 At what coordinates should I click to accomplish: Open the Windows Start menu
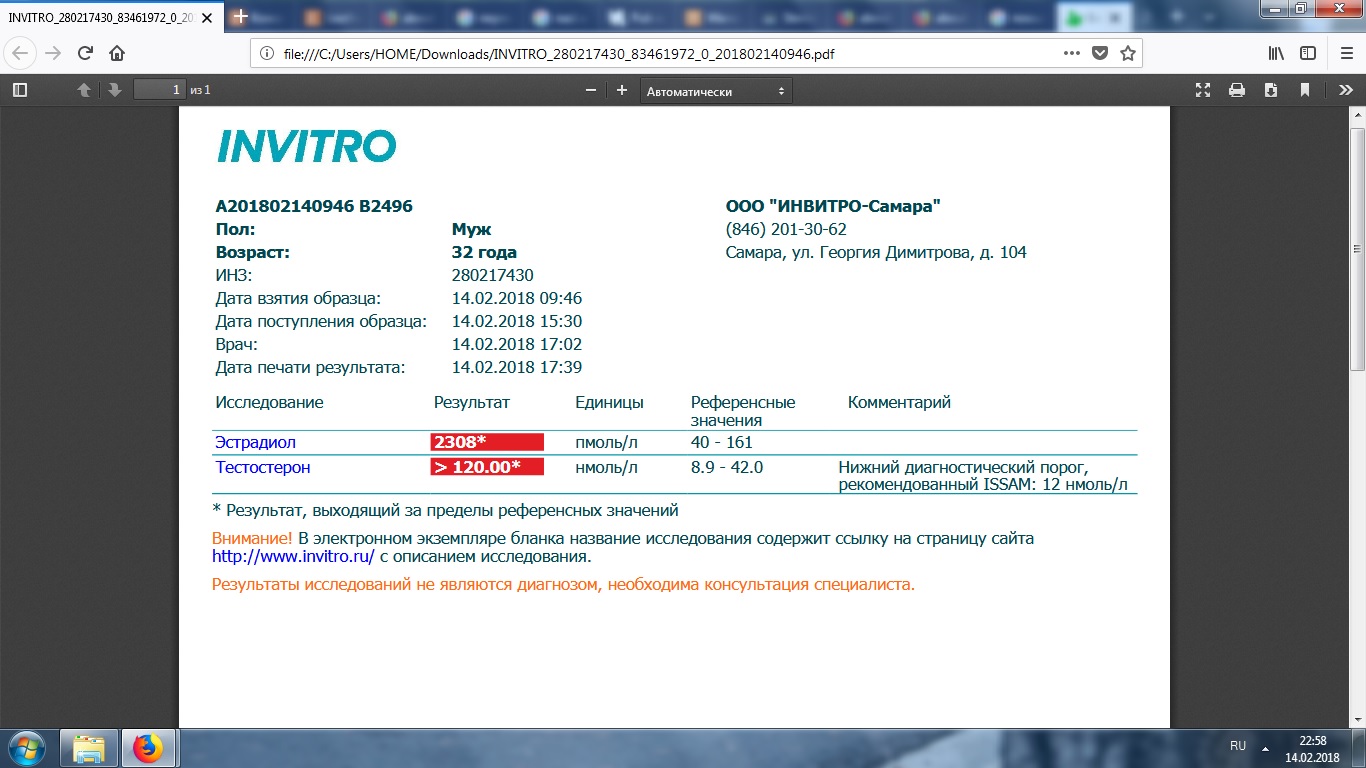coord(27,747)
